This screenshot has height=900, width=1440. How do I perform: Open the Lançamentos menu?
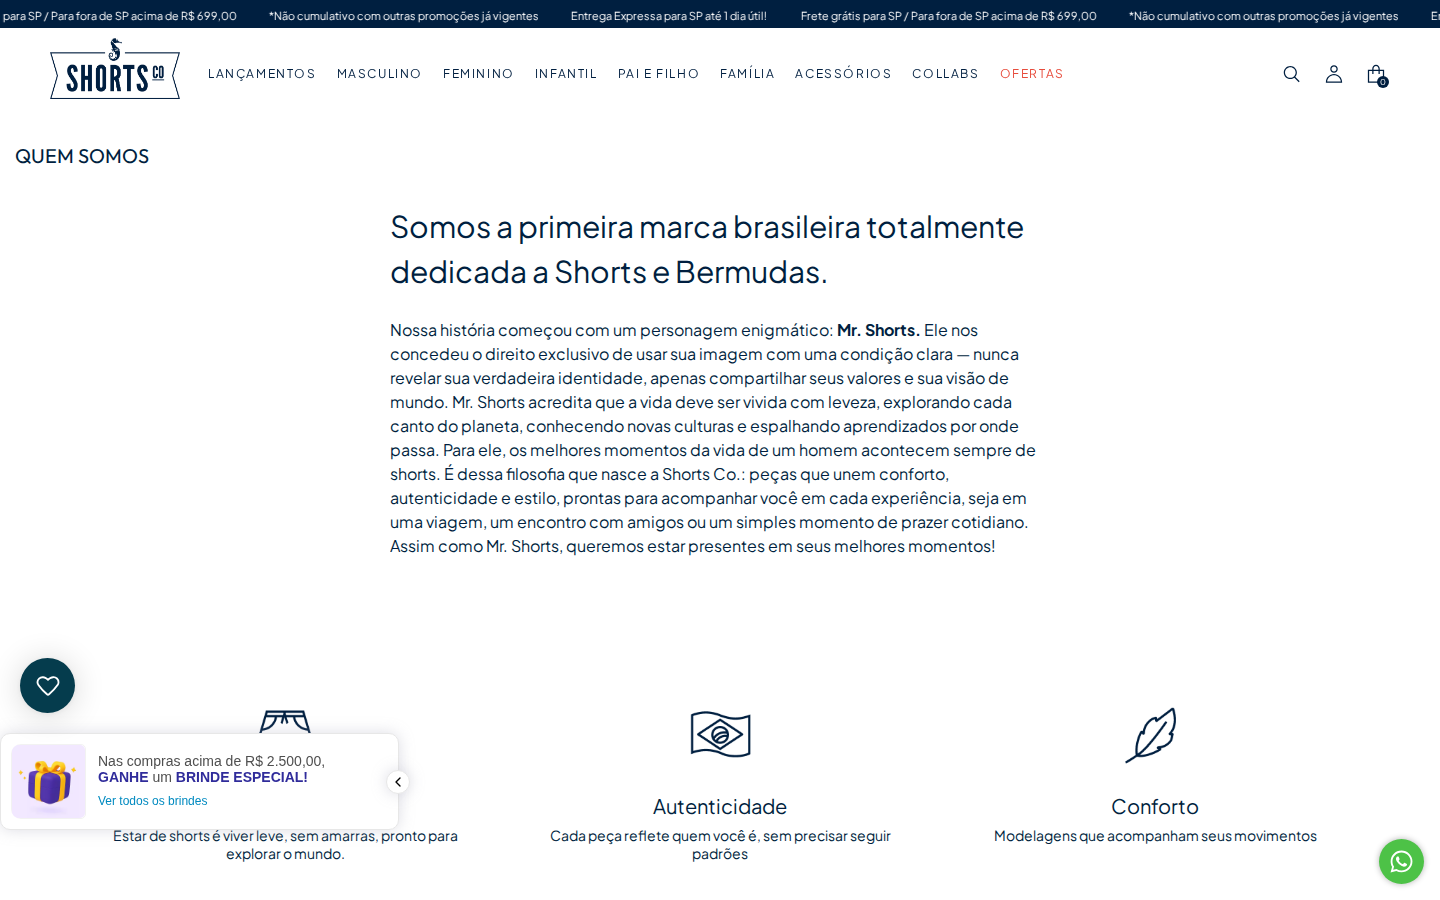coord(262,74)
